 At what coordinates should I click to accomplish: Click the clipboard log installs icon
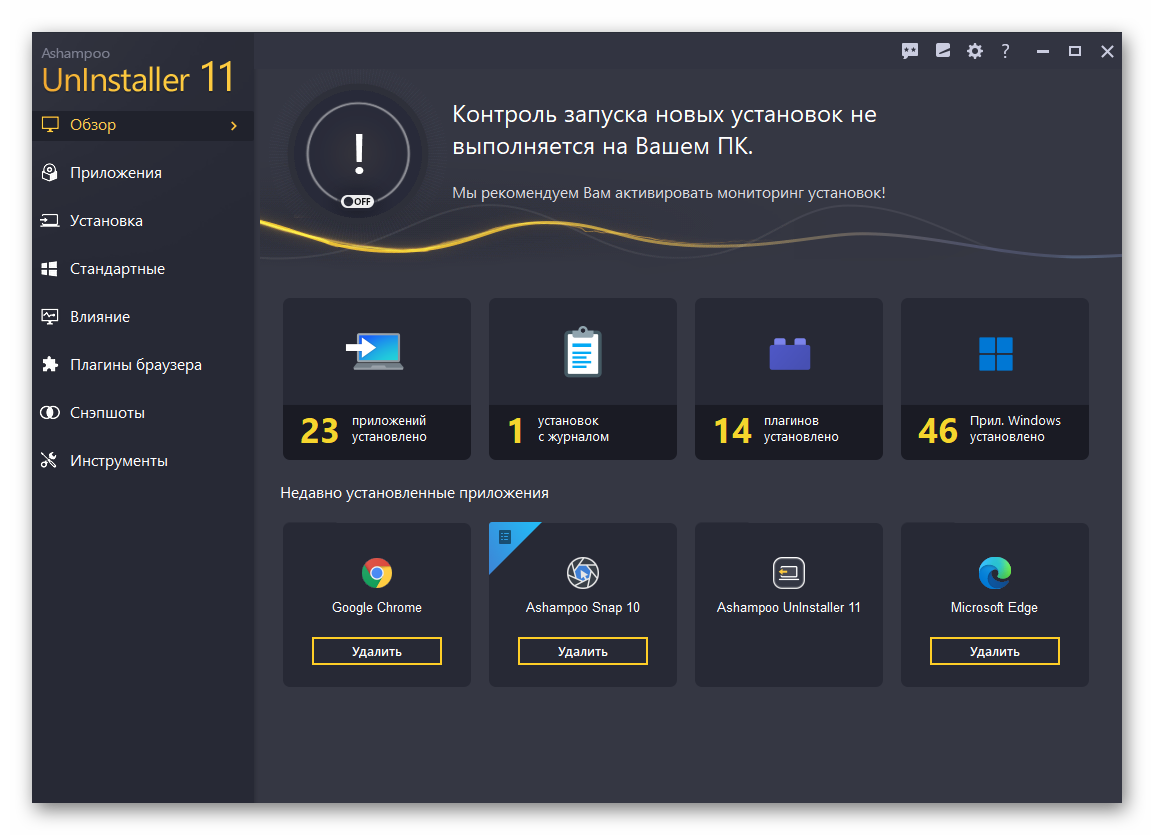click(x=582, y=352)
